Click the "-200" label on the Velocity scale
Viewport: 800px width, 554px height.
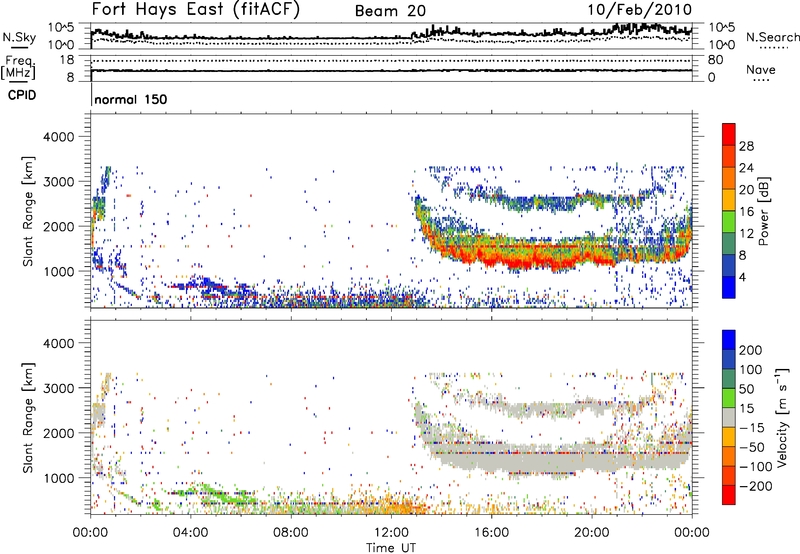[756, 486]
